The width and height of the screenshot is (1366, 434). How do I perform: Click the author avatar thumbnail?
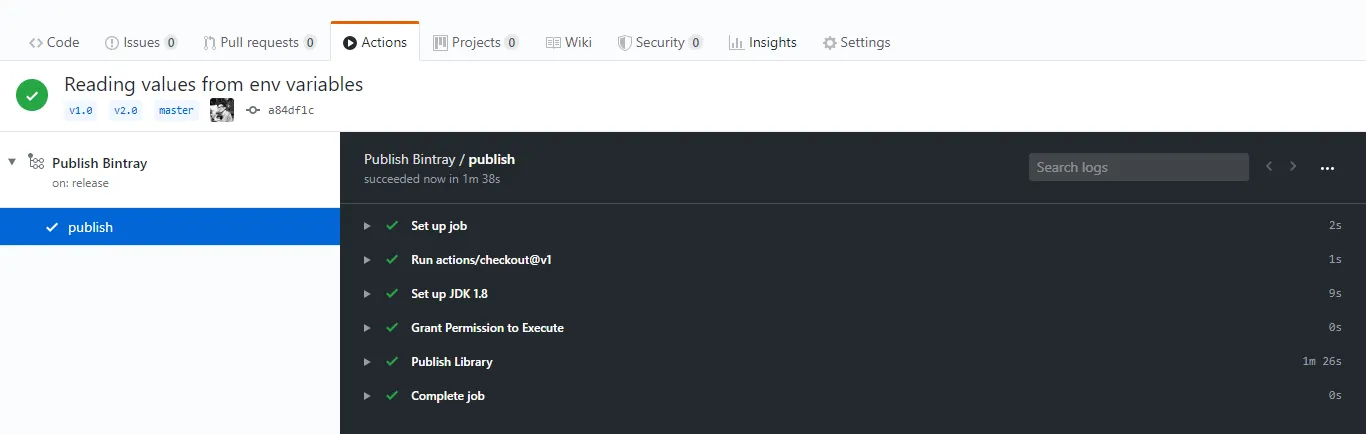pos(222,110)
